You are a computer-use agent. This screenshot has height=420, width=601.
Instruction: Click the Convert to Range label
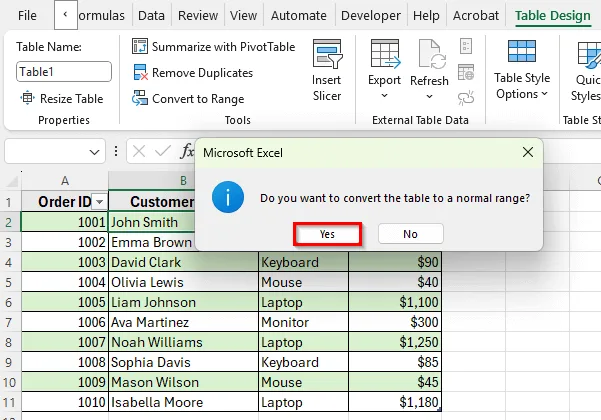point(198,99)
